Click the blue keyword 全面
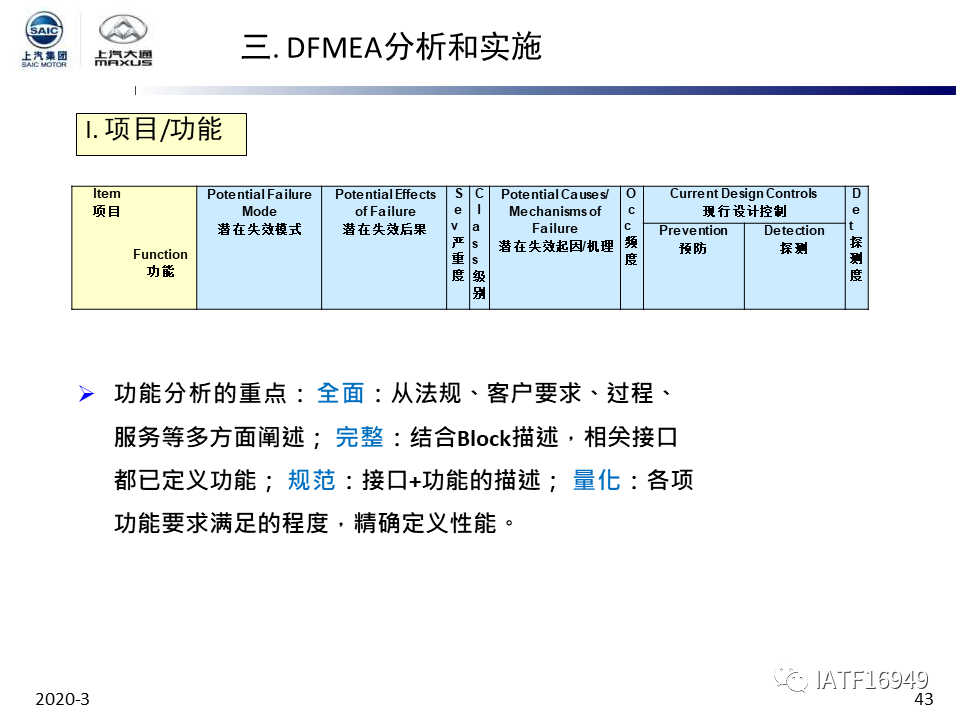This screenshot has height=720, width=960. click(341, 394)
